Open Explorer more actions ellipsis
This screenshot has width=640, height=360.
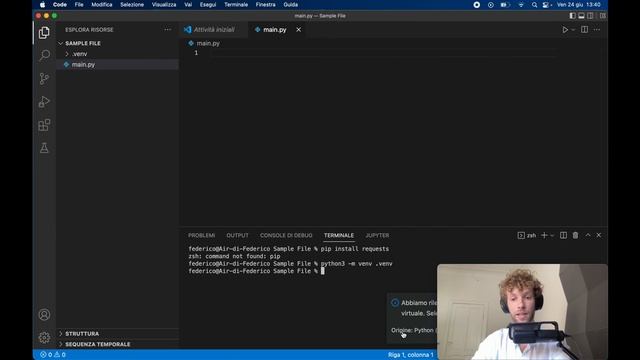(x=167, y=30)
